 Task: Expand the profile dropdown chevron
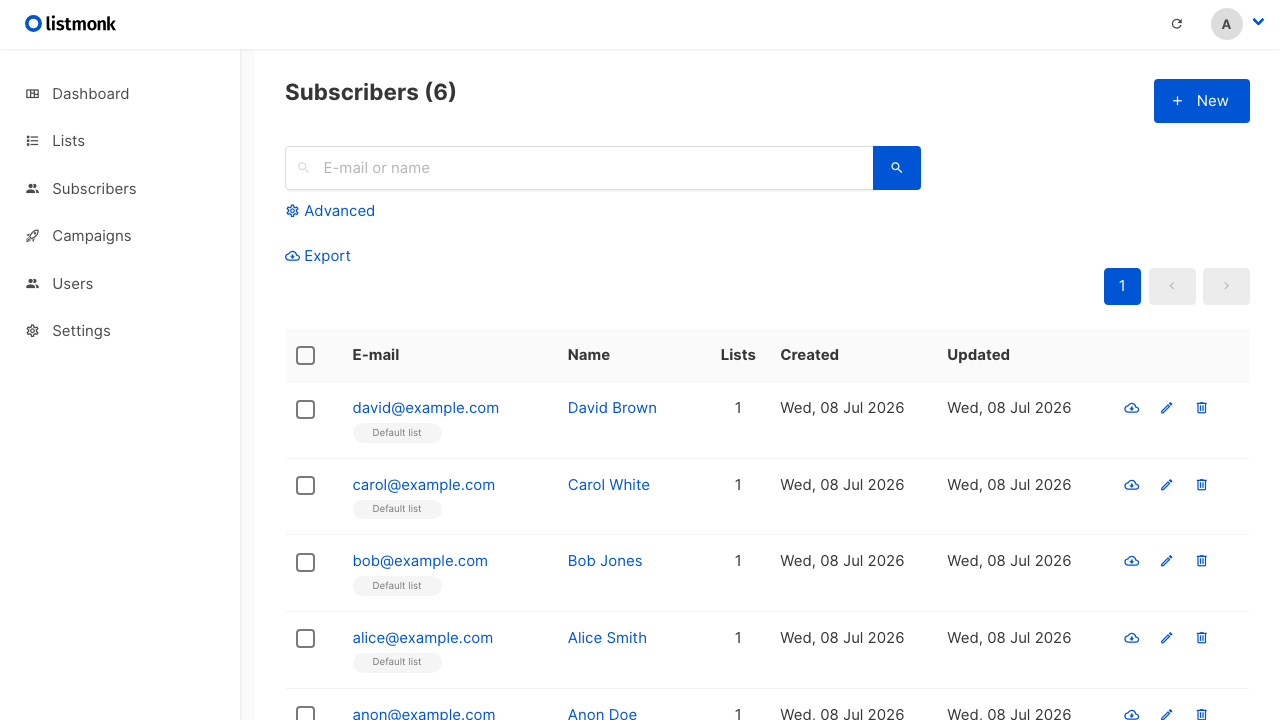tap(1259, 21)
